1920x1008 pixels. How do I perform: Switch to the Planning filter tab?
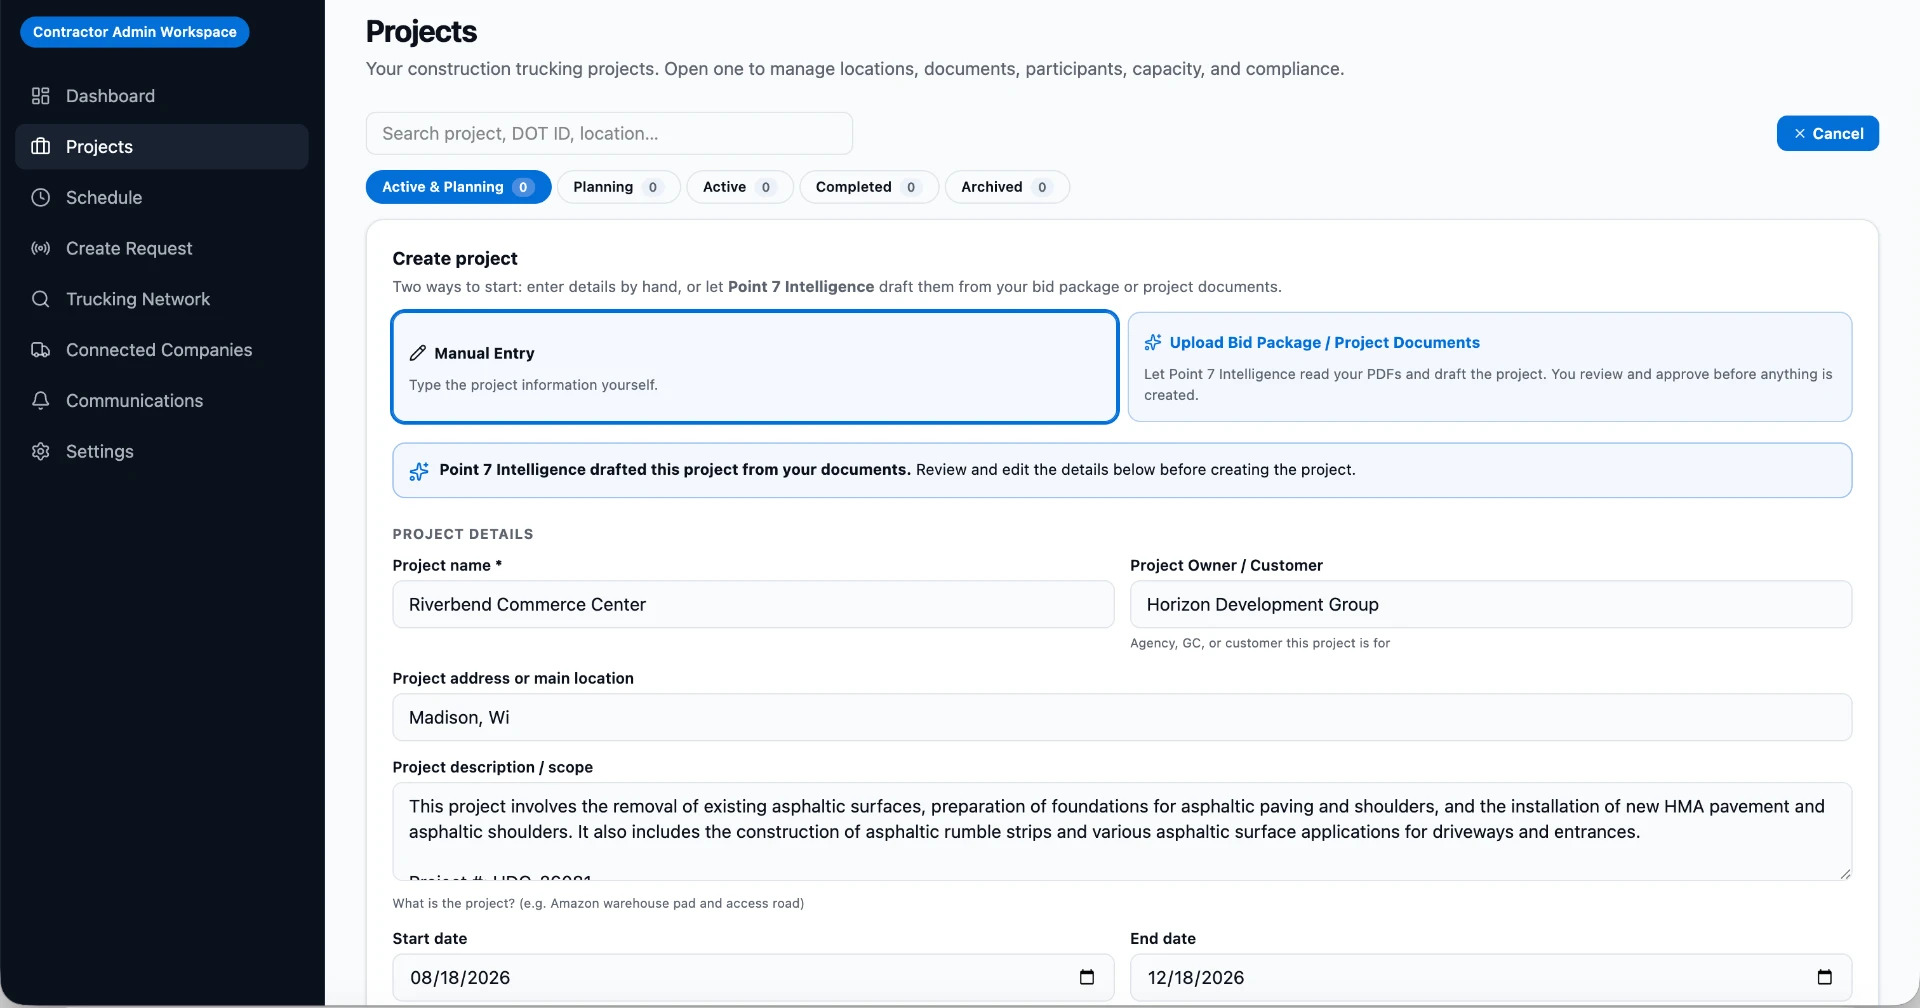tap(618, 187)
